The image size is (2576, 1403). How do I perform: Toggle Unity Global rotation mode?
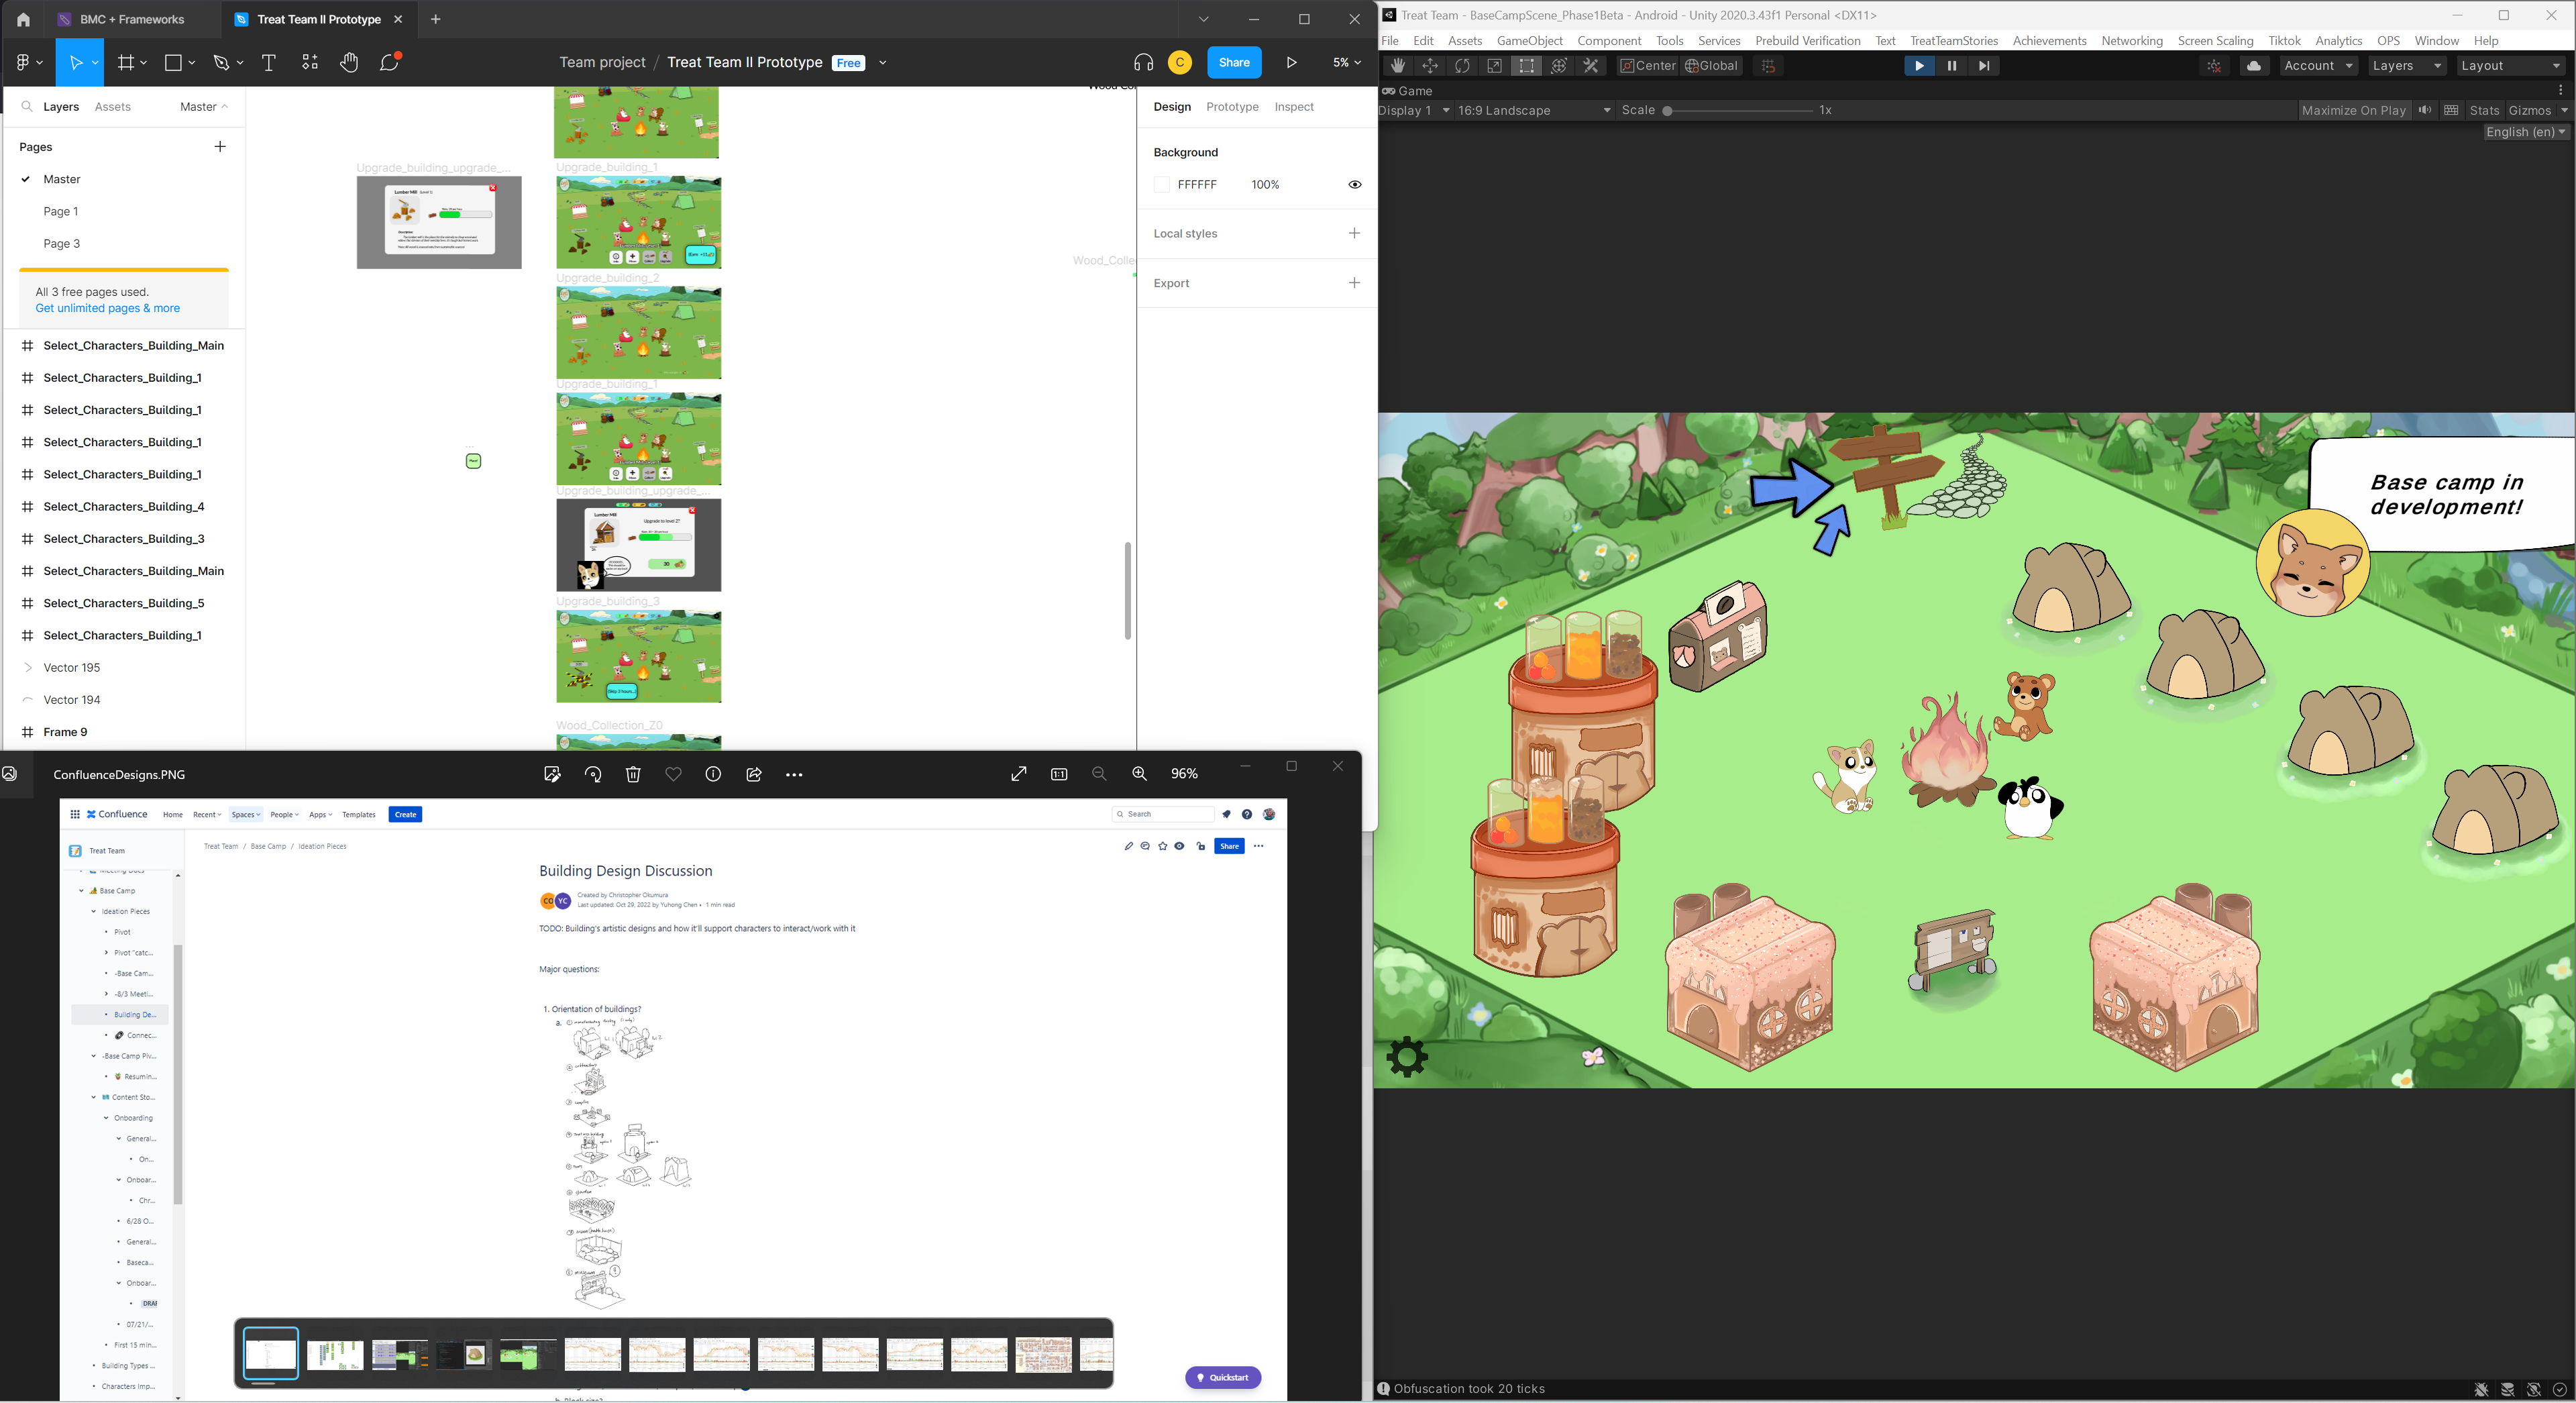1712,66
